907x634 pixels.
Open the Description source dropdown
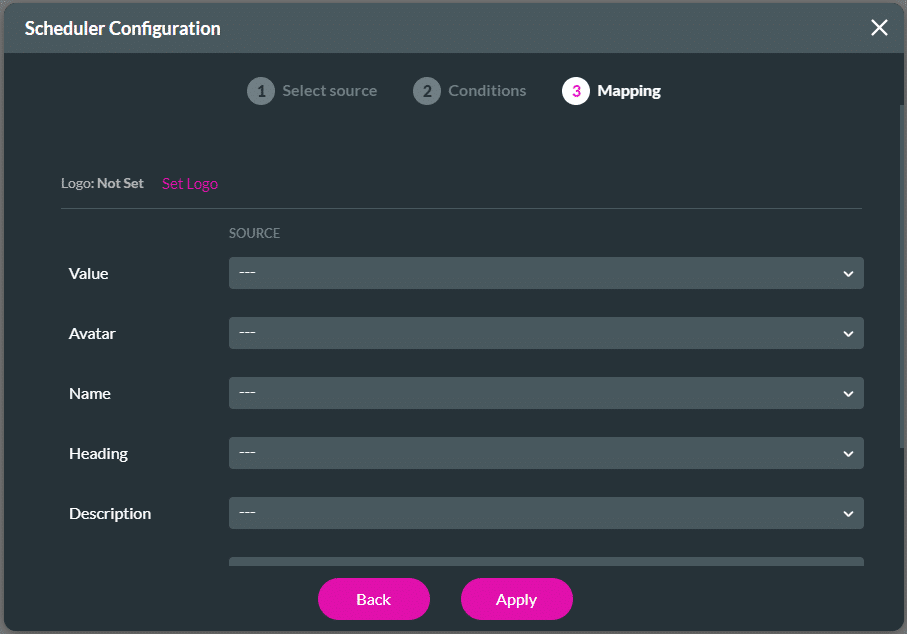pyautogui.click(x=545, y=513)
